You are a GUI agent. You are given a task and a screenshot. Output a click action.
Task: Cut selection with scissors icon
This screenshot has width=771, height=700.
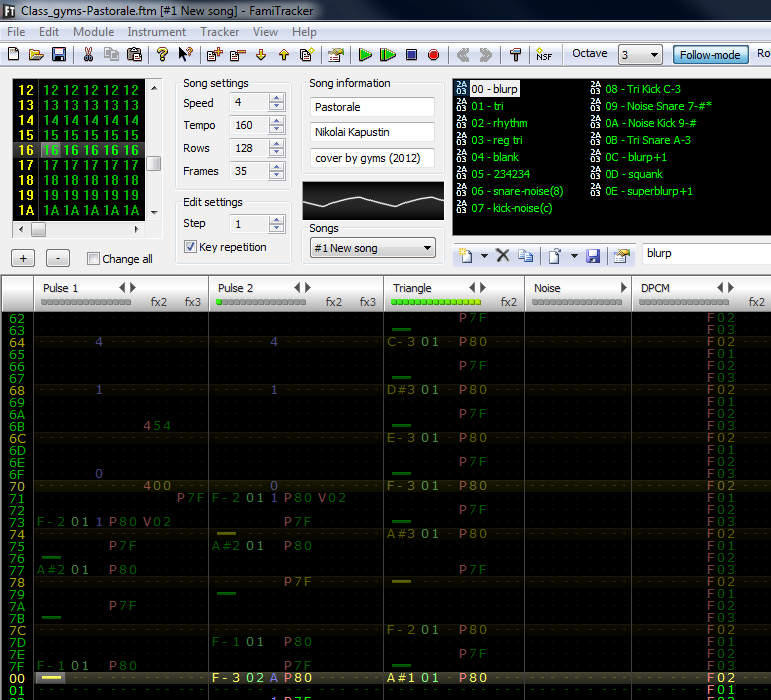coord(89,55)
